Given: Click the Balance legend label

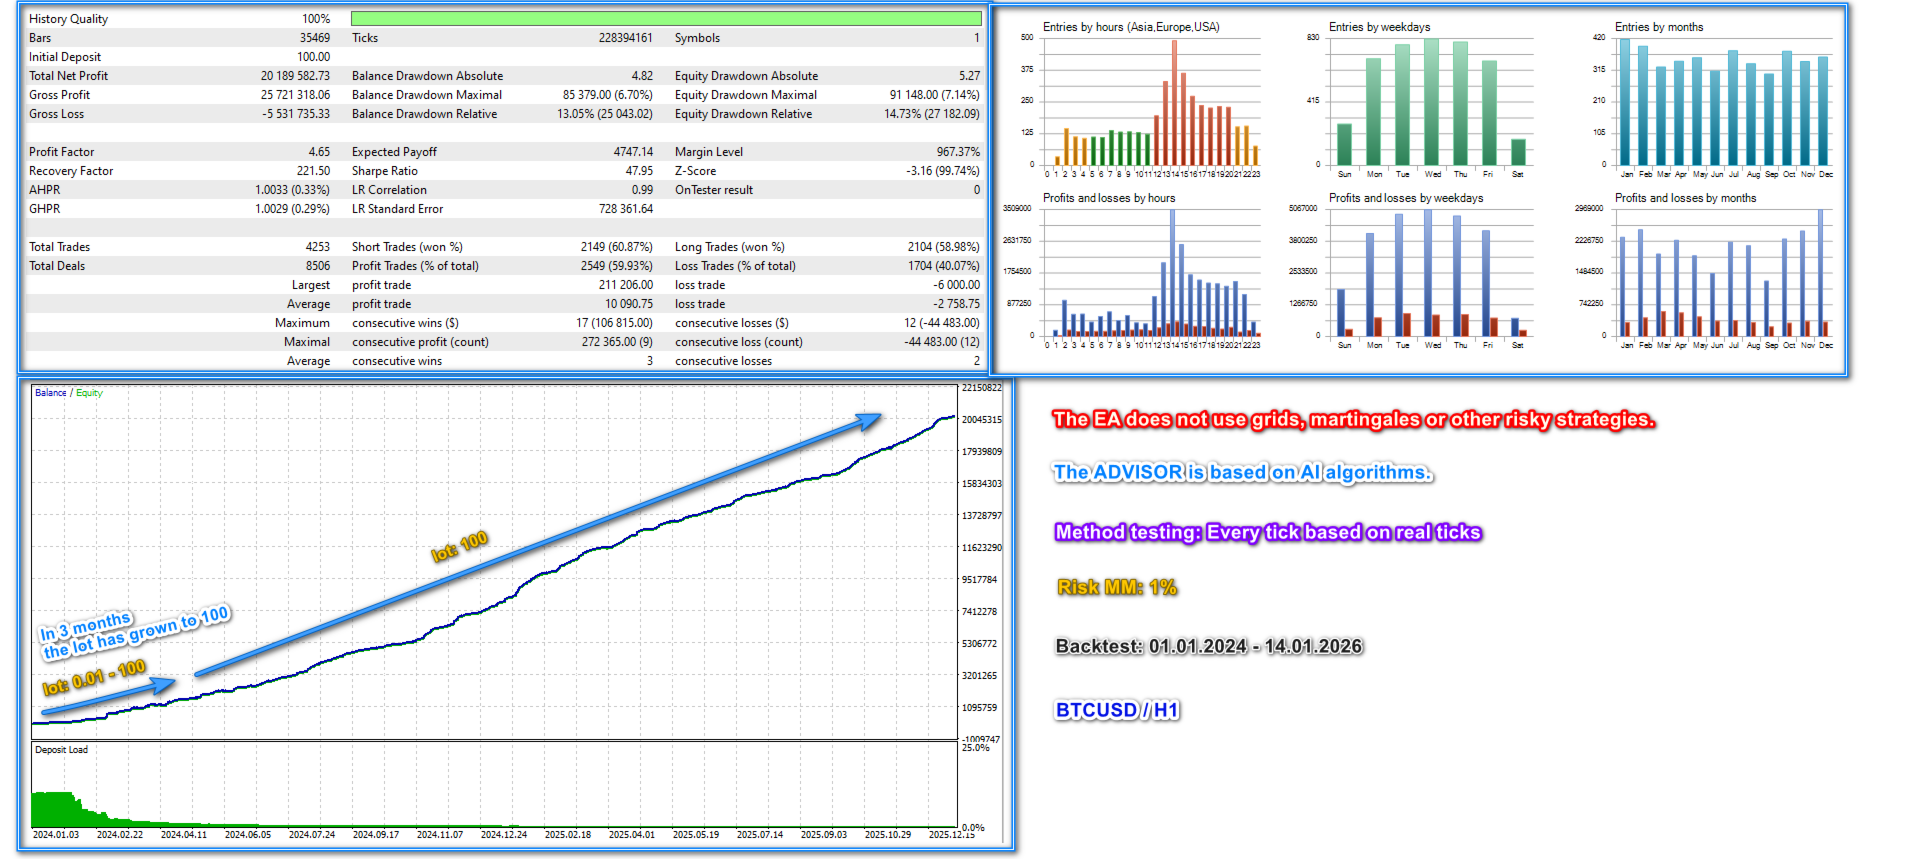Looking at the screenshot, I should pos(50,393).
